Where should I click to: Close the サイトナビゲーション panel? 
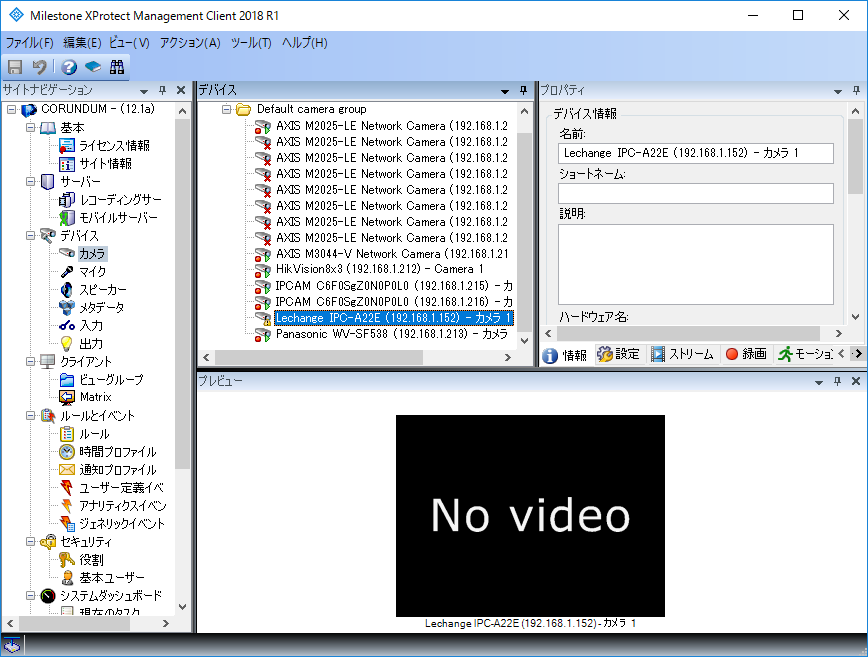coord(180,90)
